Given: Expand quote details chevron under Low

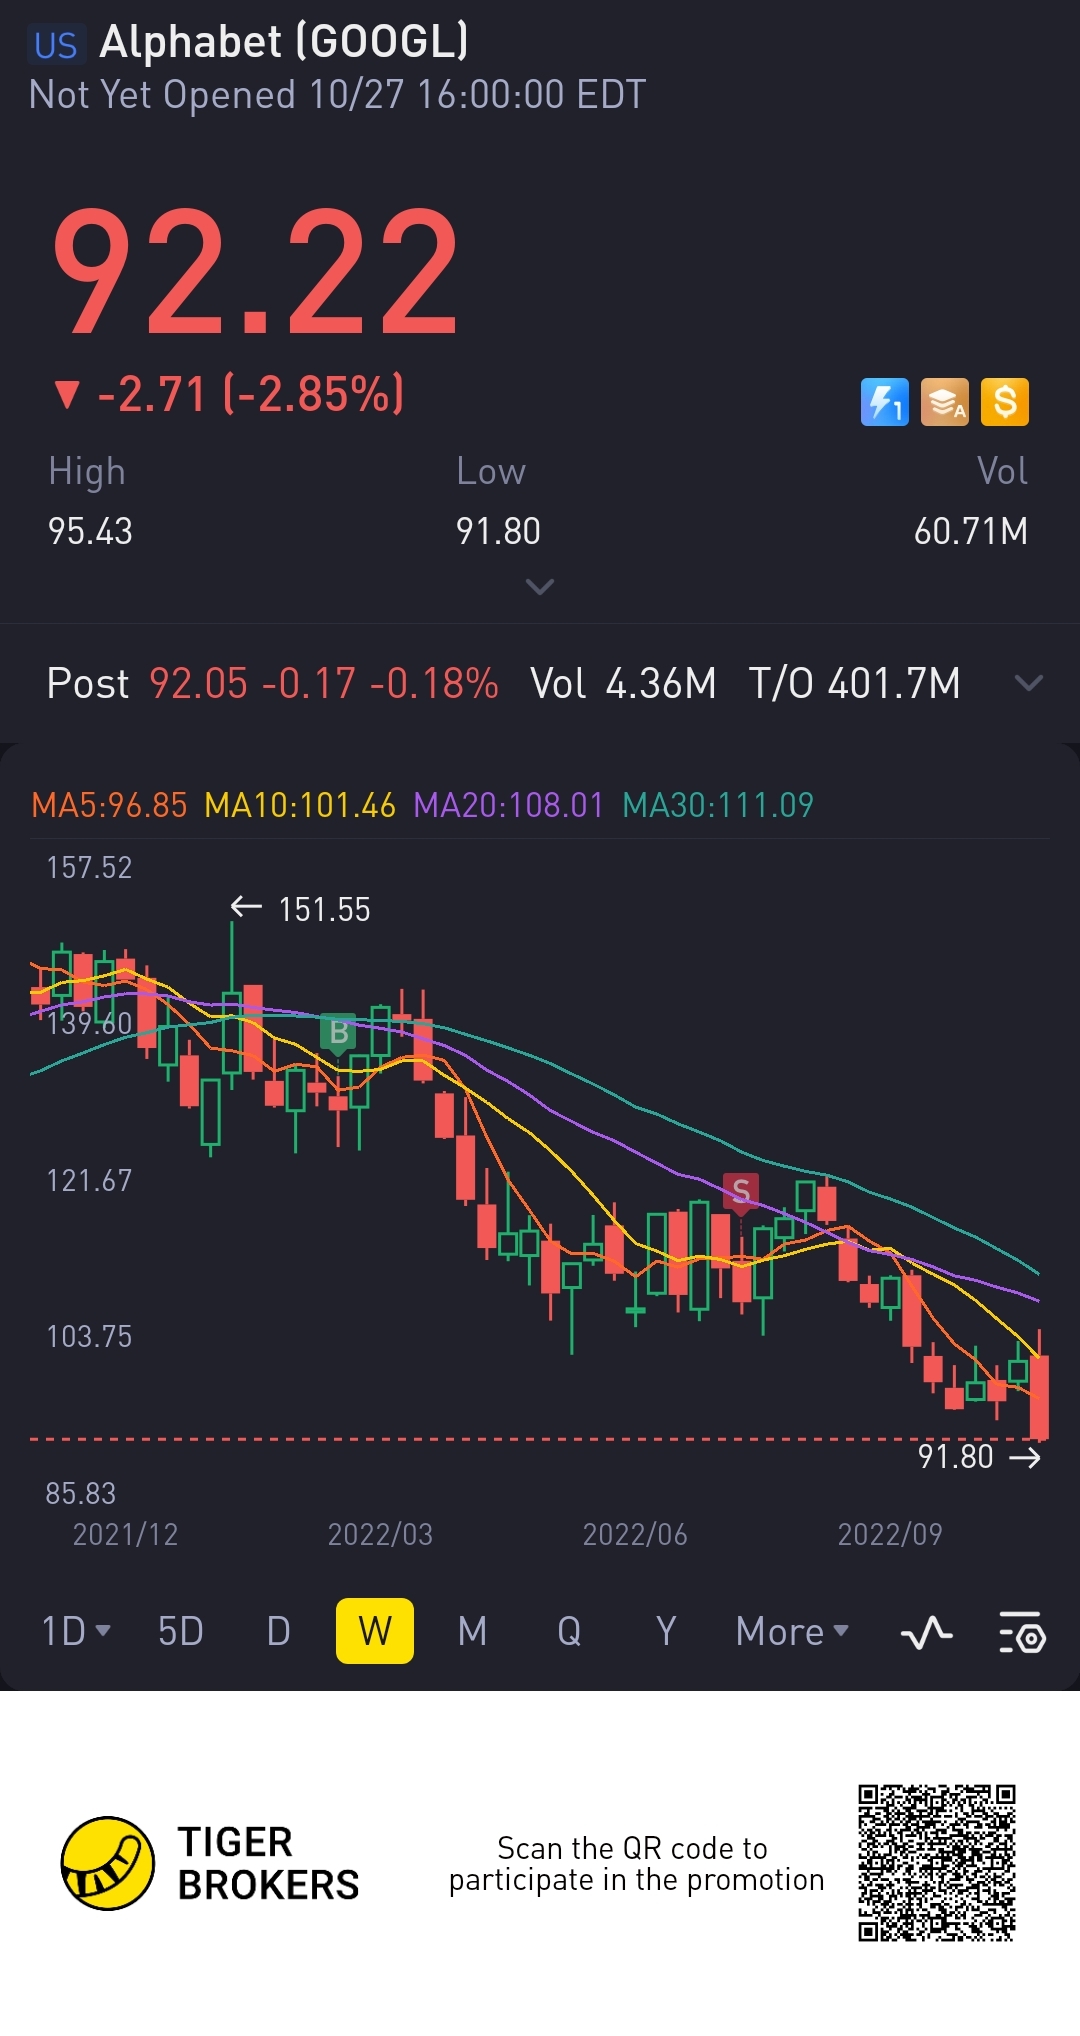Looking at the screenshot, I should pos(540,587).
